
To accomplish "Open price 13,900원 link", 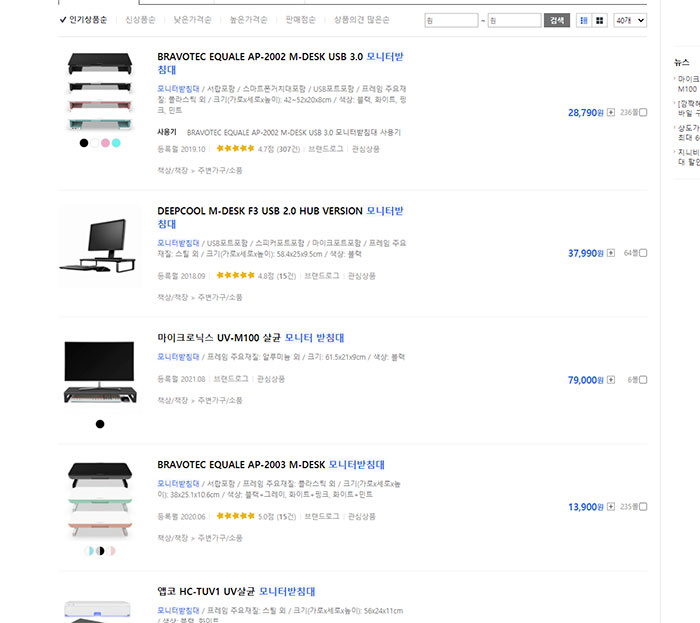I will (585, 507).
